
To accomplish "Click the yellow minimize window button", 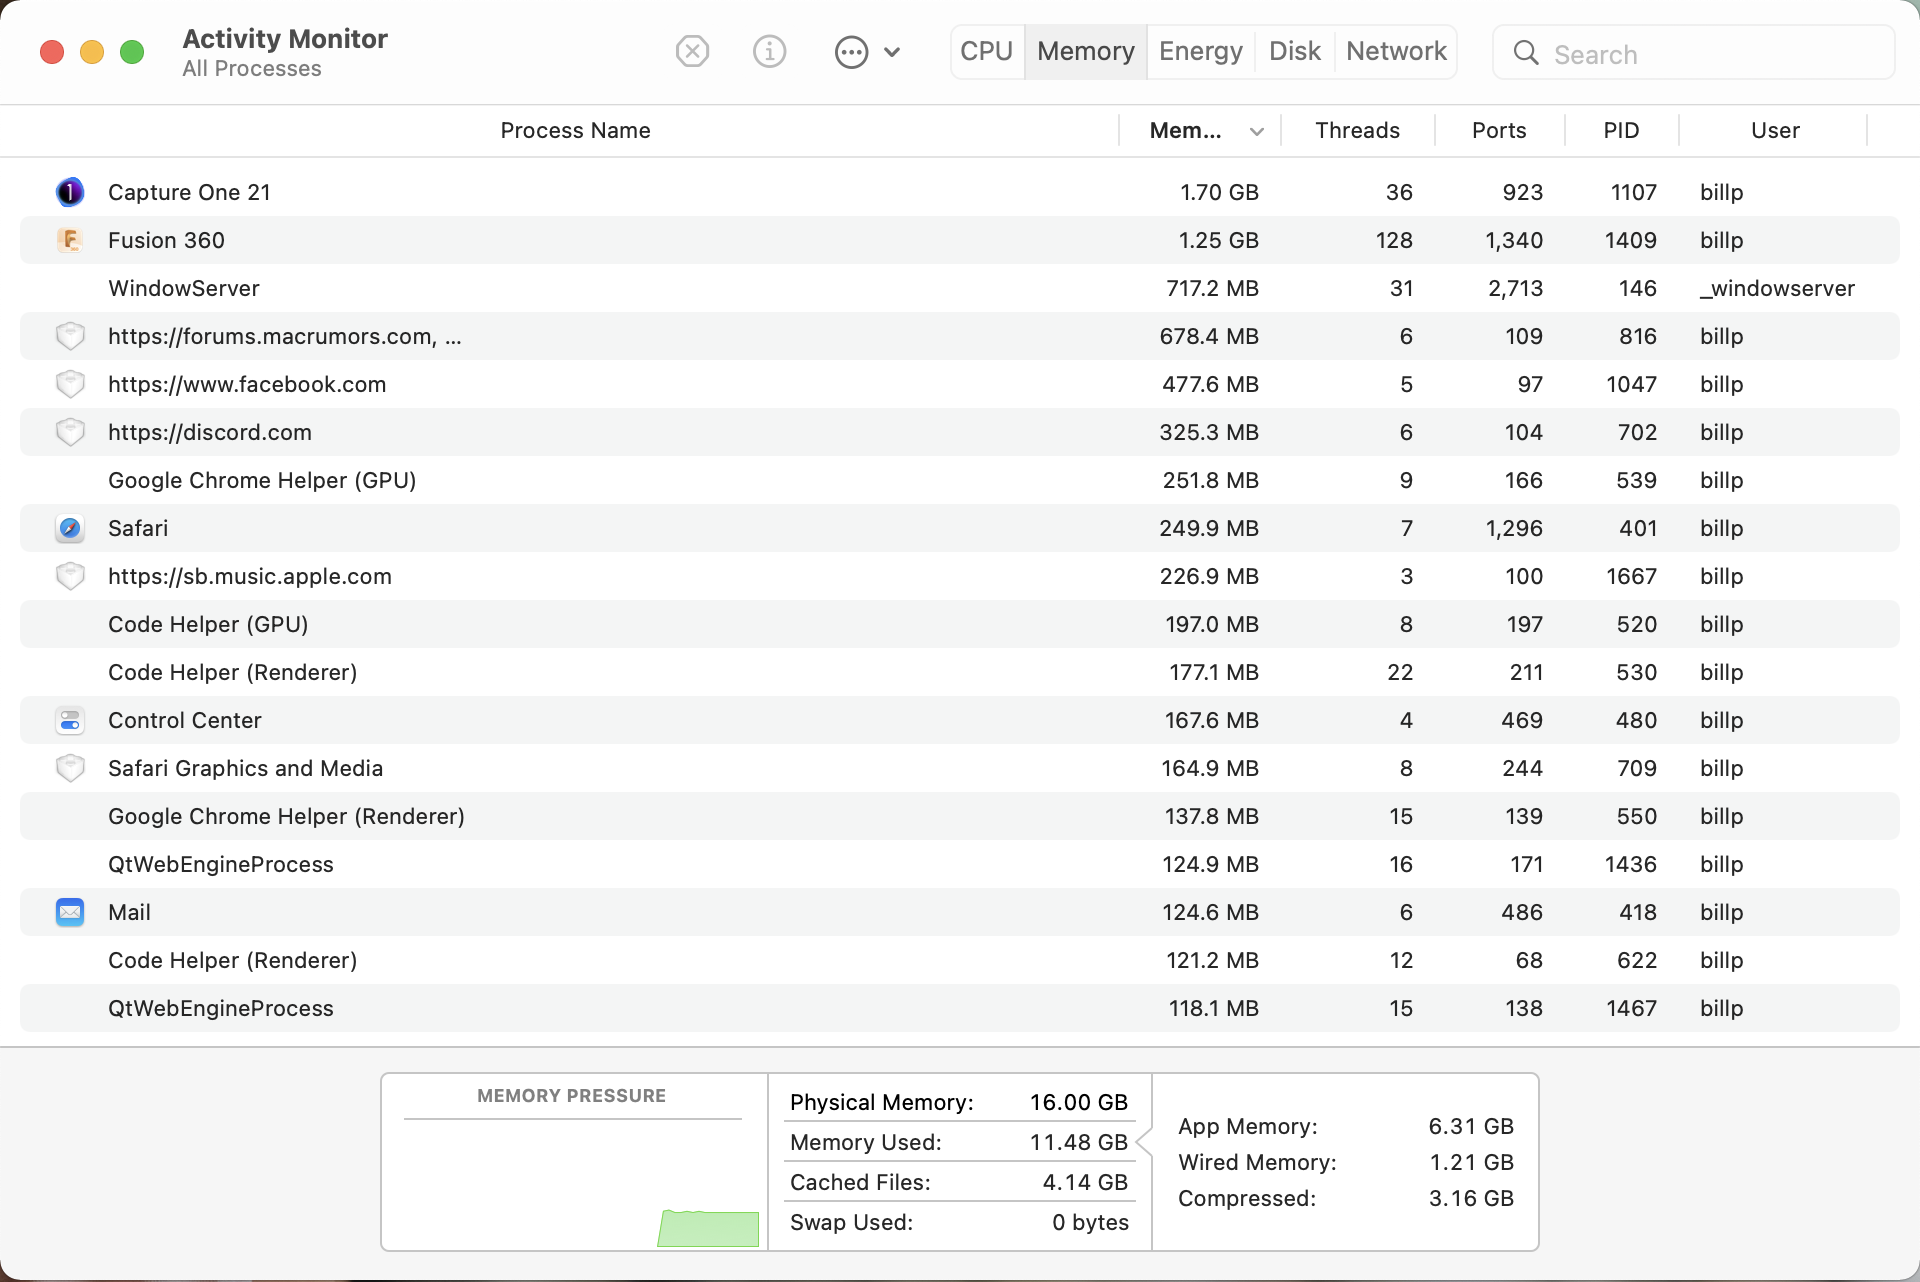I will point(92,52).
